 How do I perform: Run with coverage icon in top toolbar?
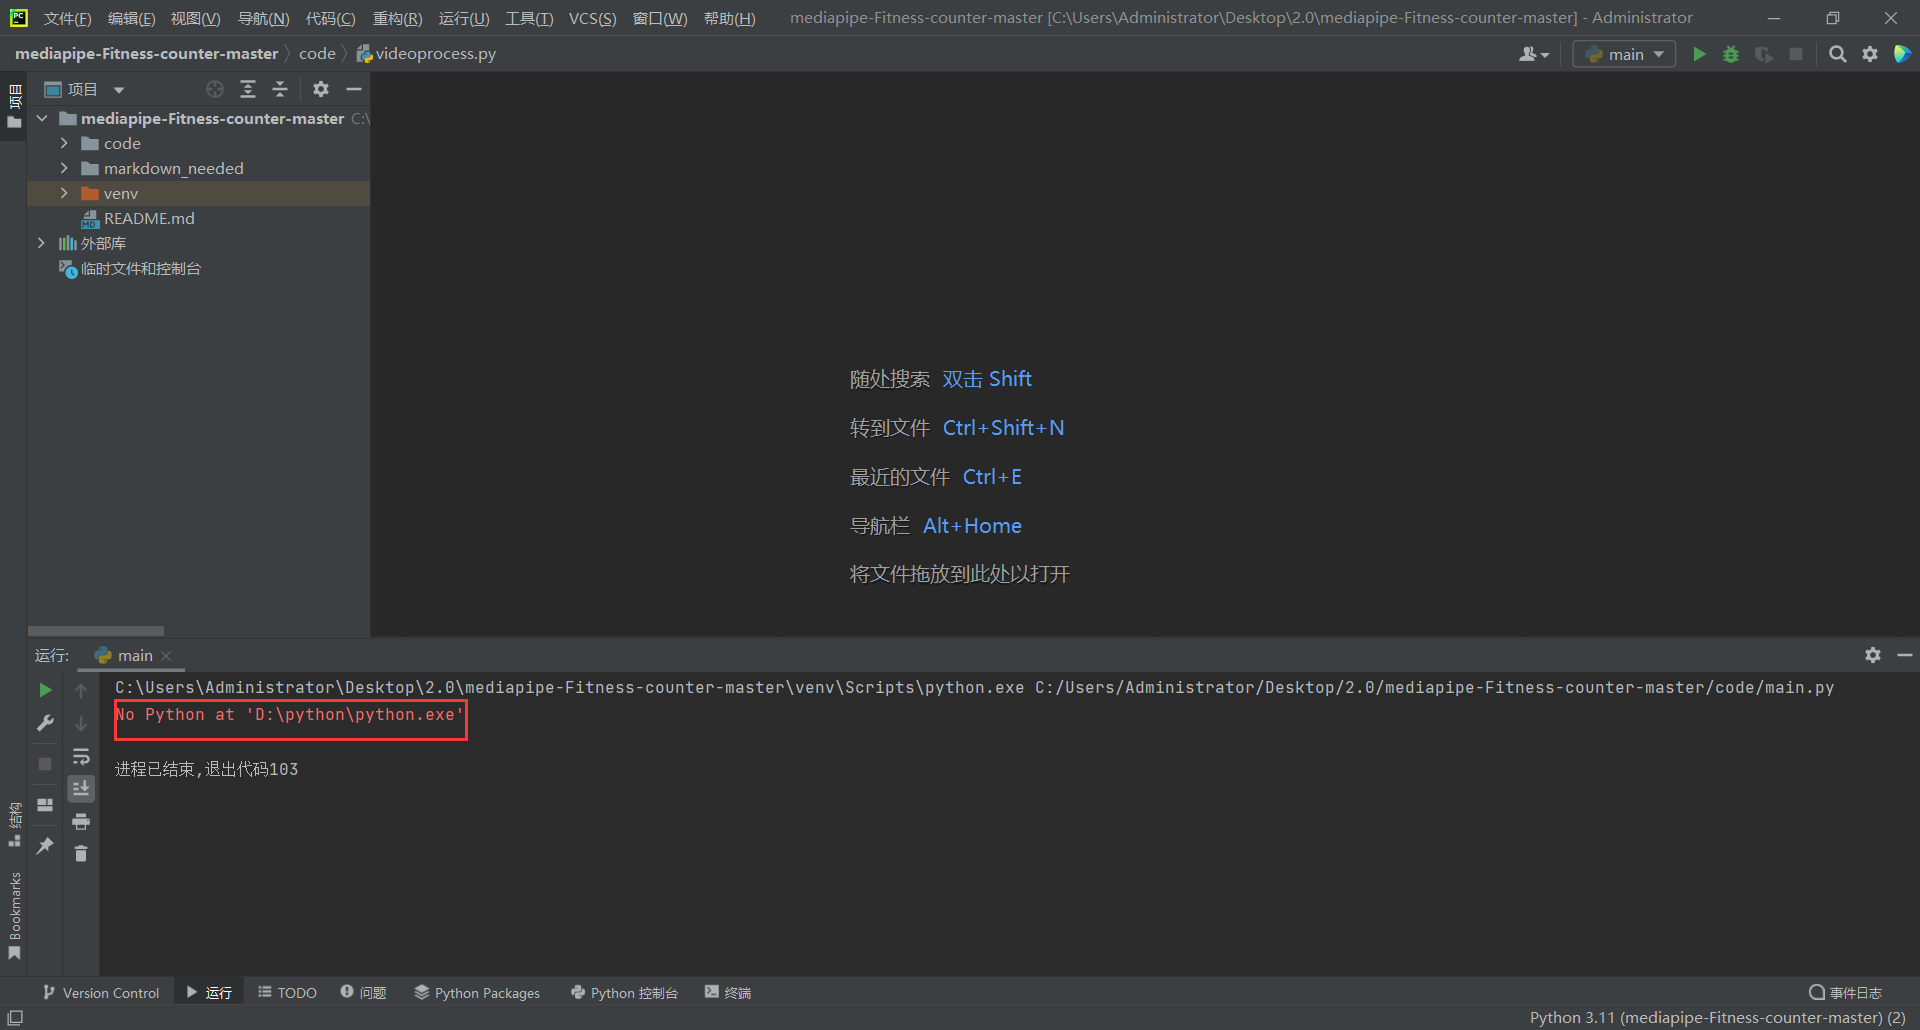tap(1764, 54)
